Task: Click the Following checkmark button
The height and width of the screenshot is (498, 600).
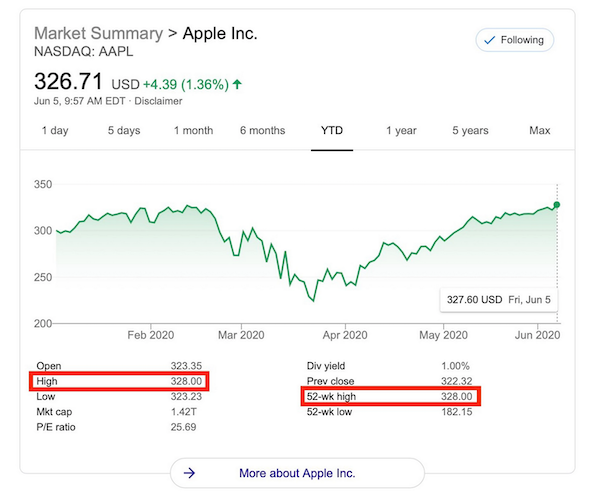Action: (515, 40)
